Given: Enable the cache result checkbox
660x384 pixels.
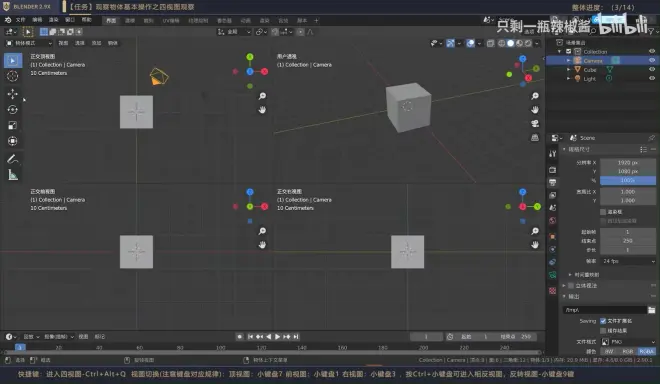Looking at the screenshot, I should point(603,331).
